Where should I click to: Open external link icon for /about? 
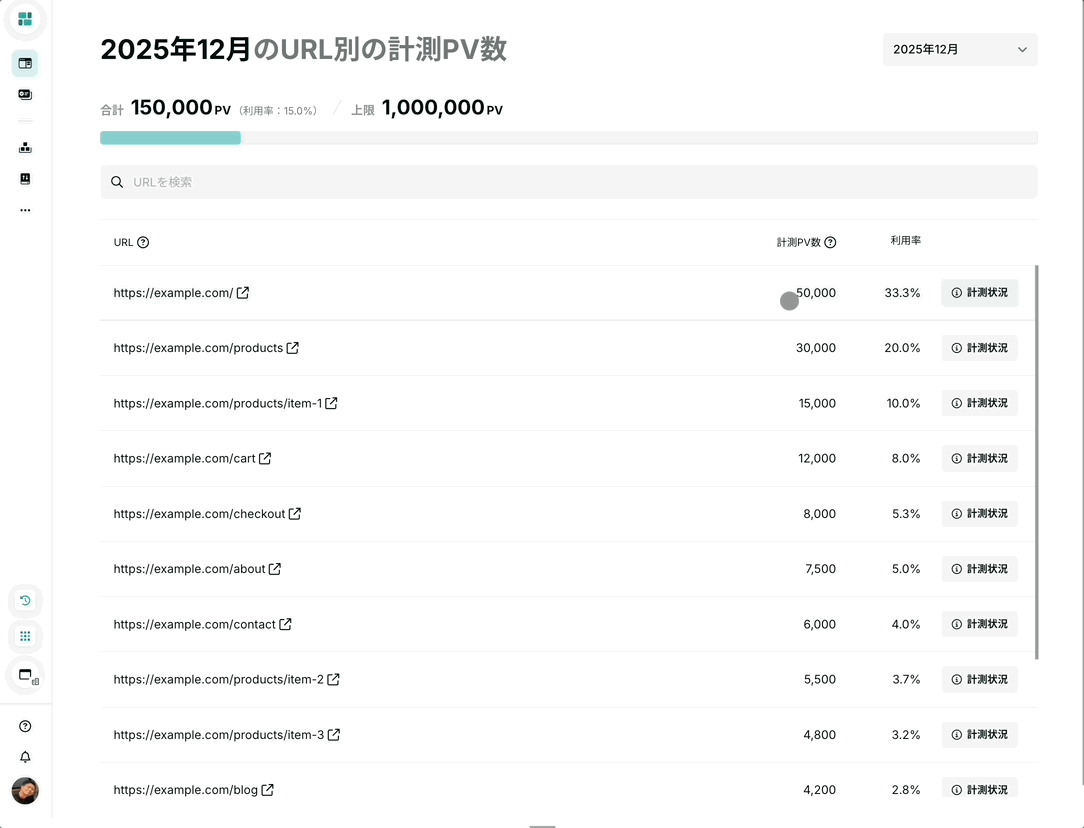[x=274, y=569]
